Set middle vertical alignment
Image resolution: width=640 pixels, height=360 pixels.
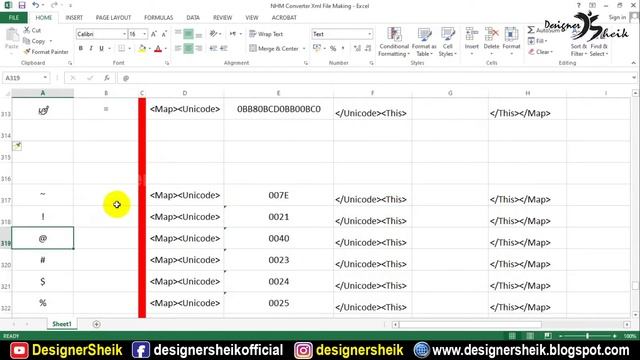click(188, 34)
